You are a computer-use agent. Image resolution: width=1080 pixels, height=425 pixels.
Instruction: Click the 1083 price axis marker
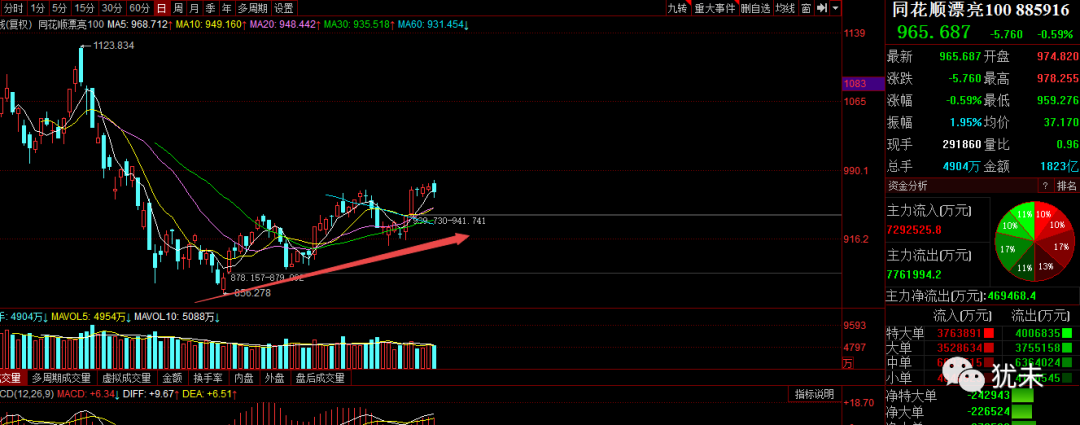864,83
